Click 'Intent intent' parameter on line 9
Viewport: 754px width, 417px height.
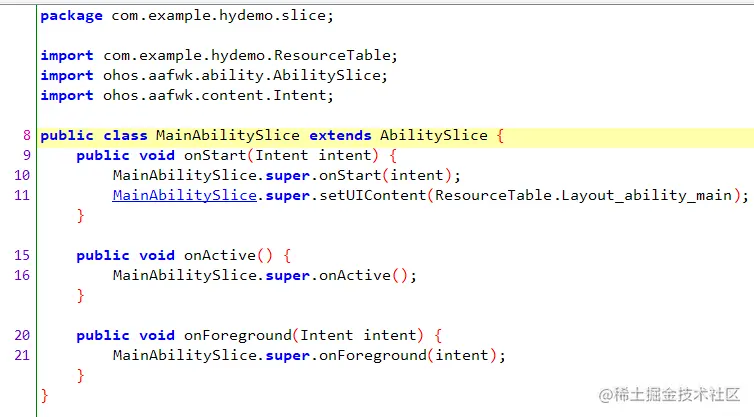[x=314, y=155]
